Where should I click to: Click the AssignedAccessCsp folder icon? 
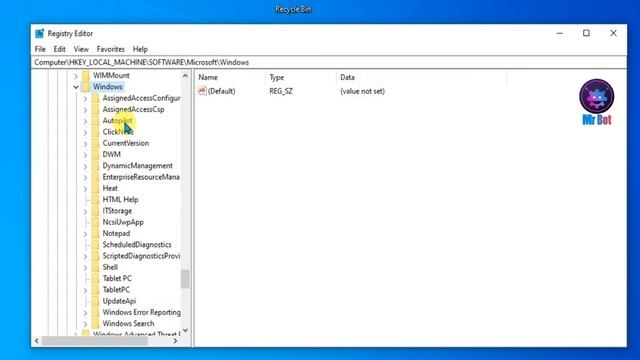tap(96, 109)
